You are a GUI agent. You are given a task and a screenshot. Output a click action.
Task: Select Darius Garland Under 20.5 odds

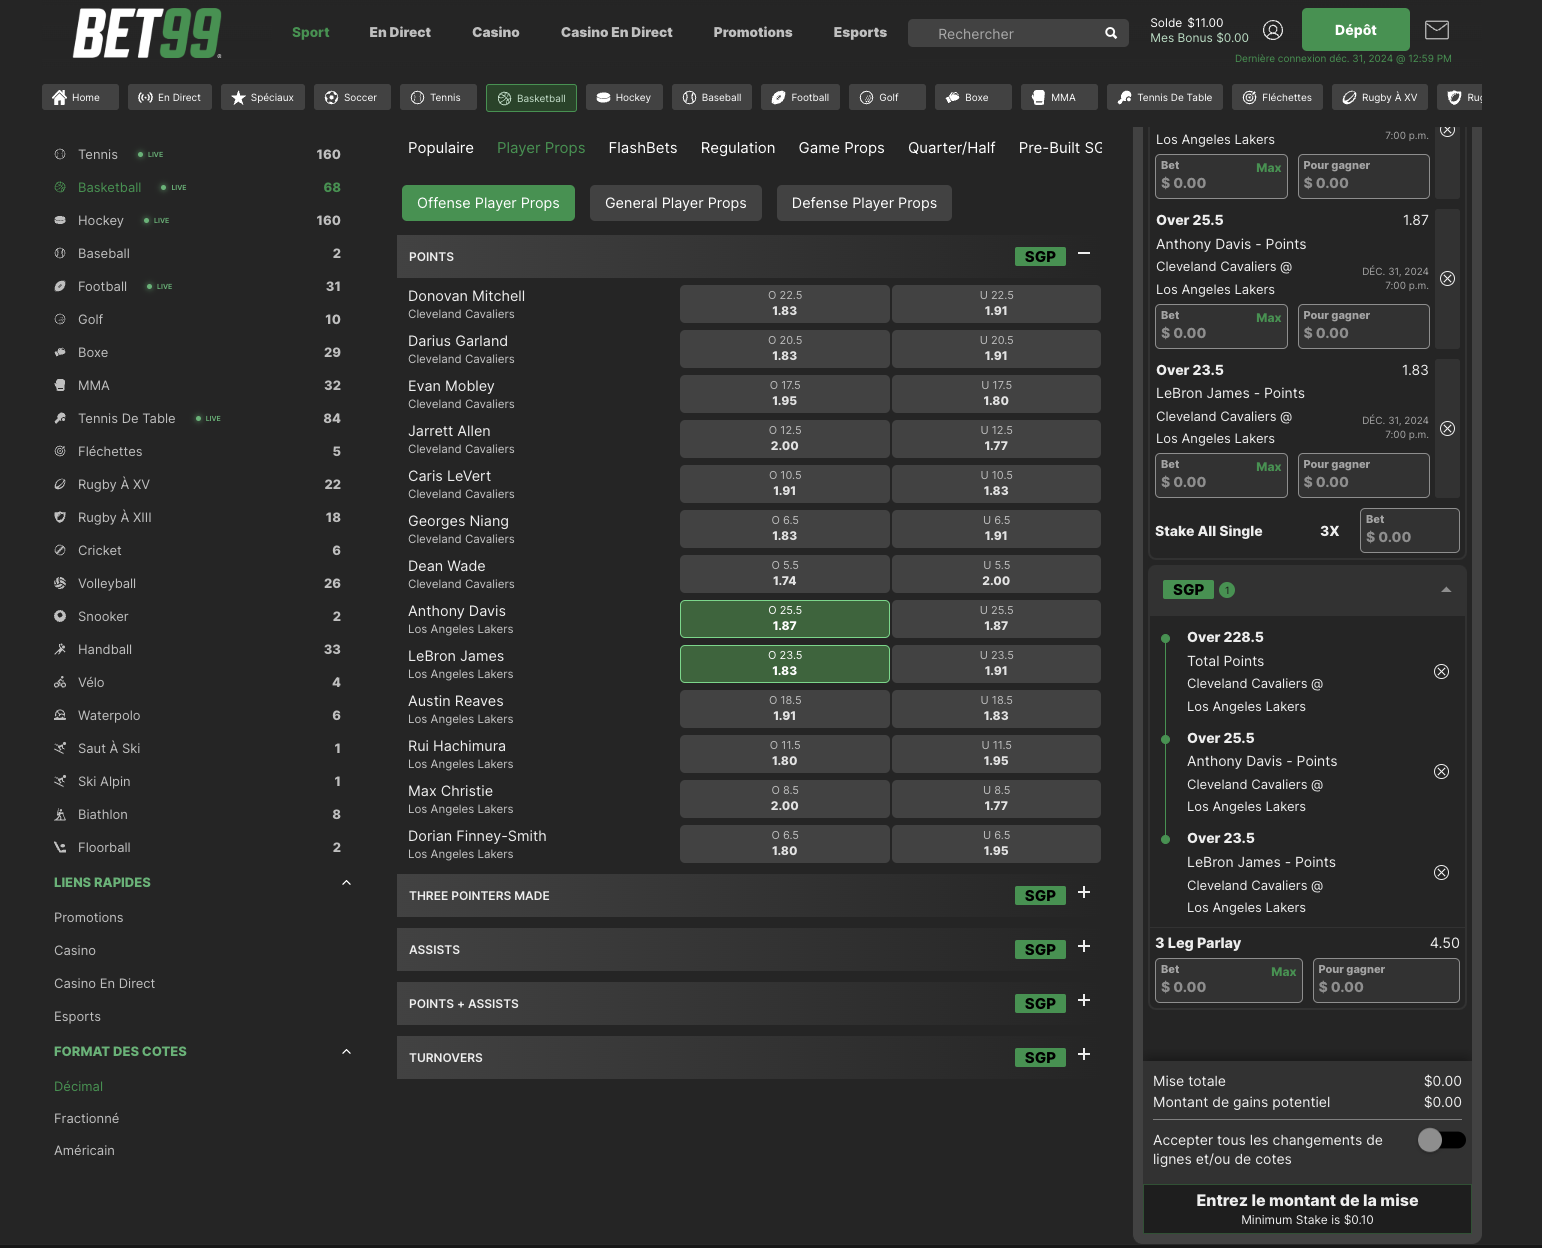pos(996,349)
